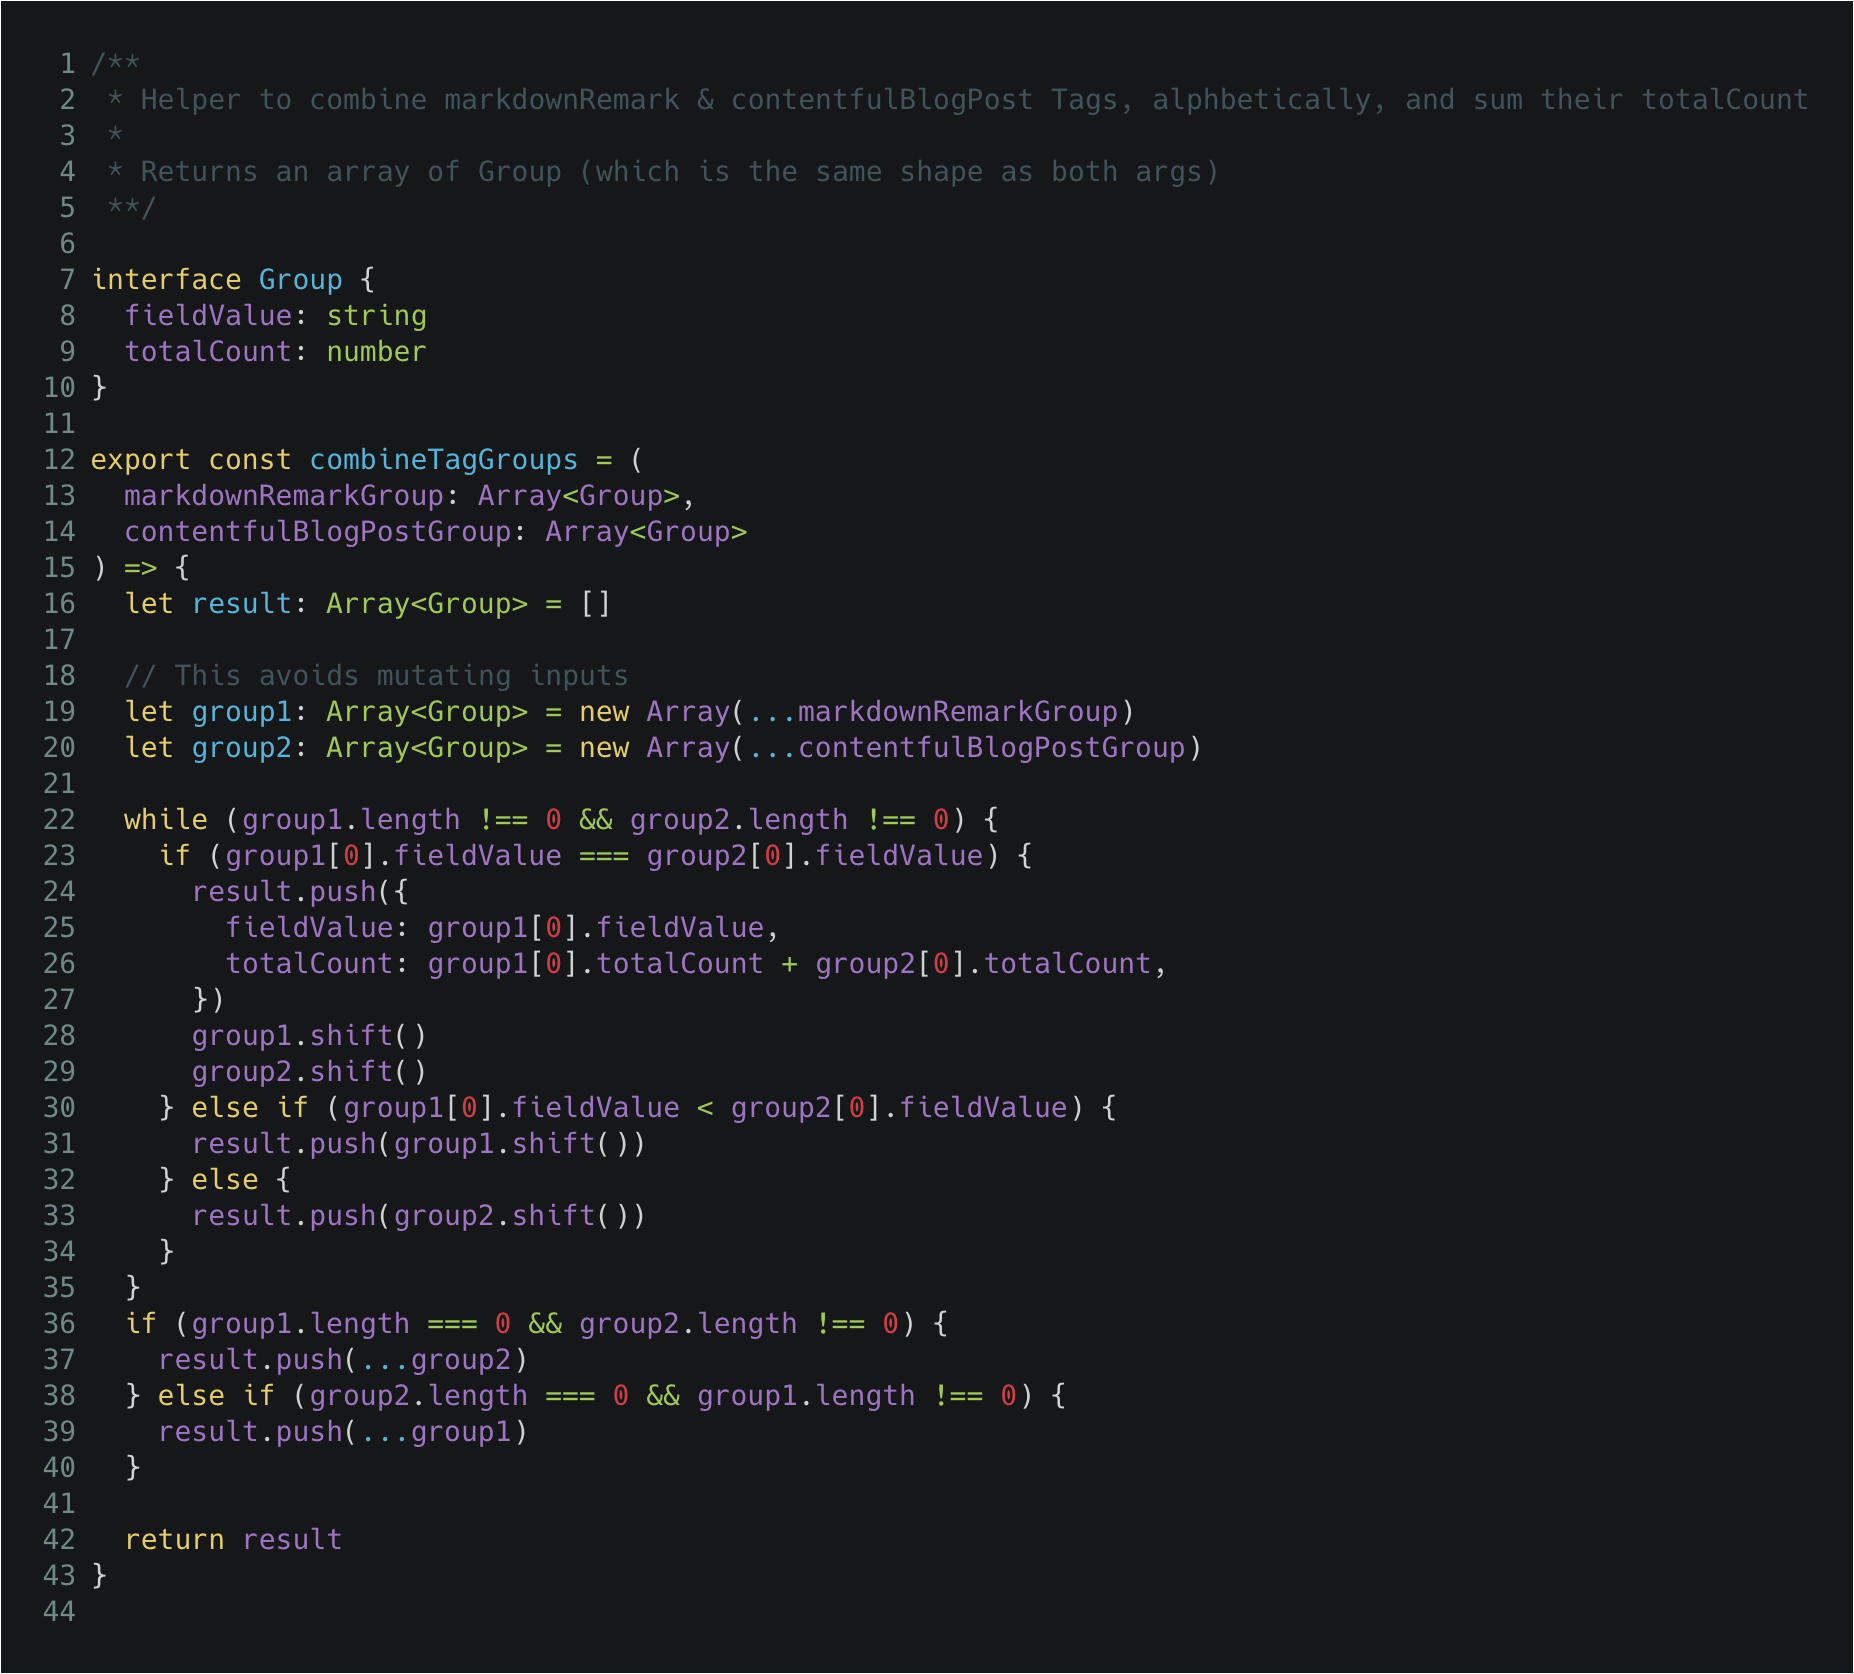Click 'result.push(...group1)' on line 39

[x=343, y=1432]
